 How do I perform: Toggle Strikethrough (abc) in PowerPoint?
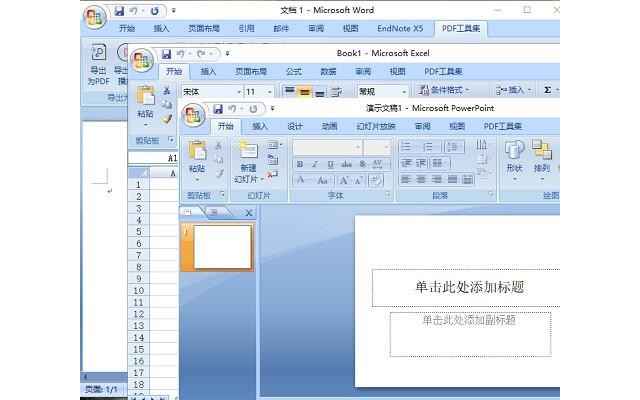click(347, 164)
